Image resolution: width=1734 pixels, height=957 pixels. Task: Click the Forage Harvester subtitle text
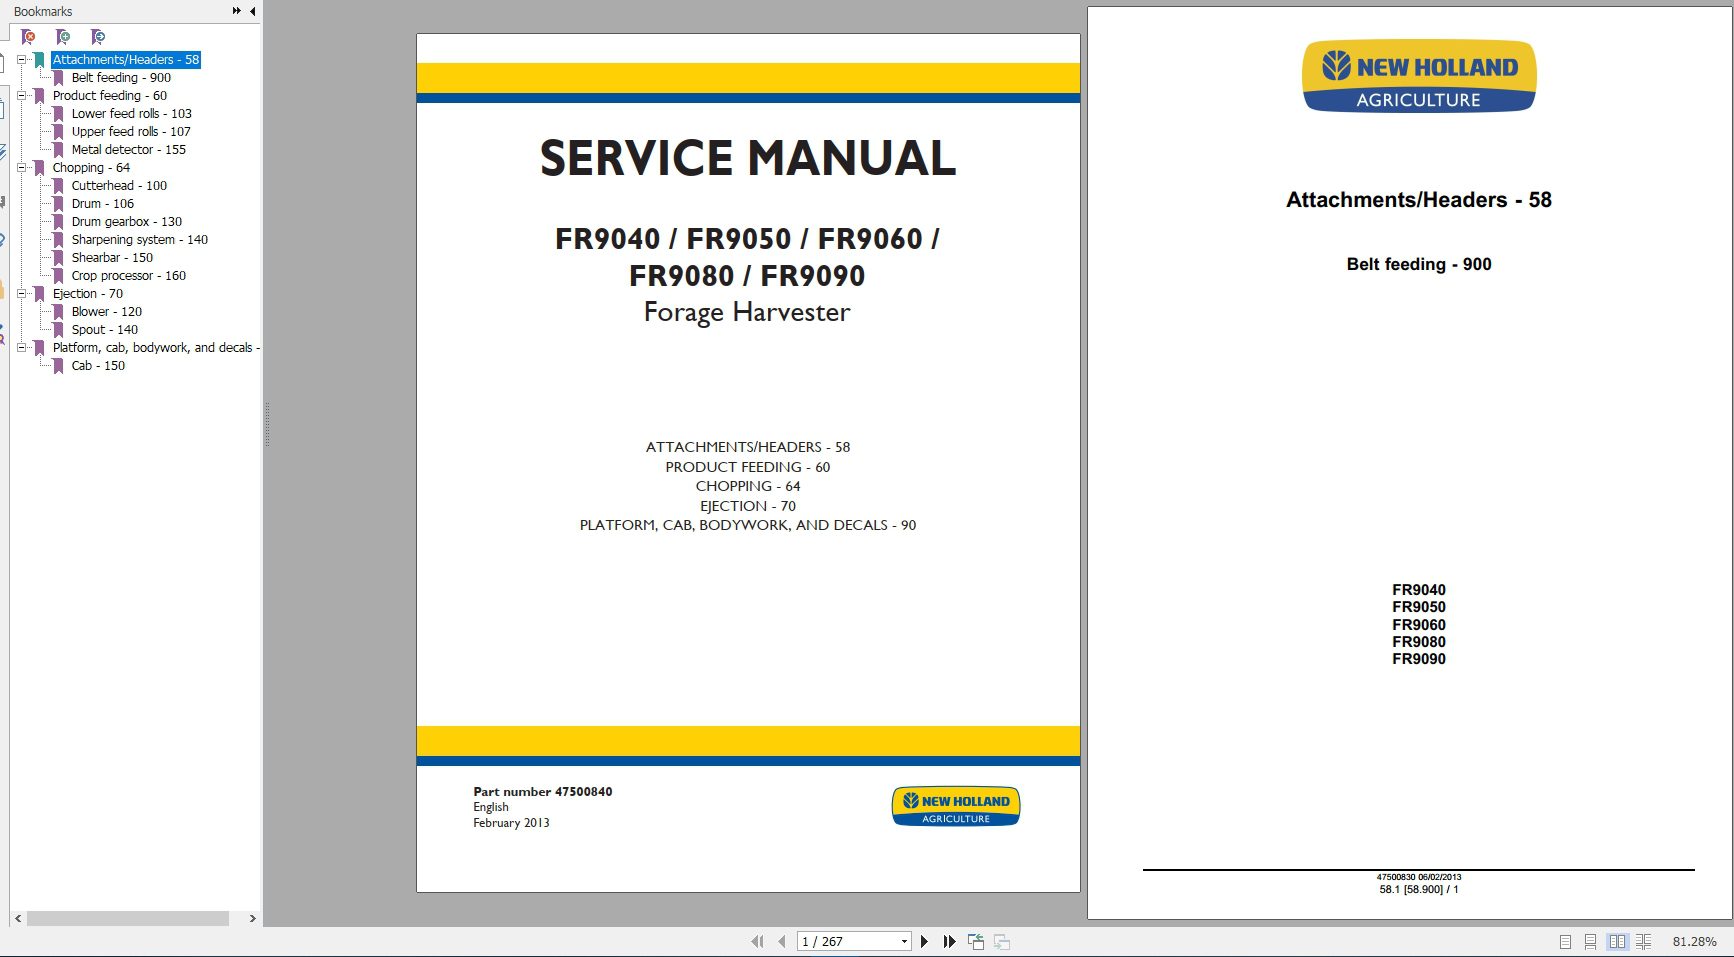[x=747, y=312]
